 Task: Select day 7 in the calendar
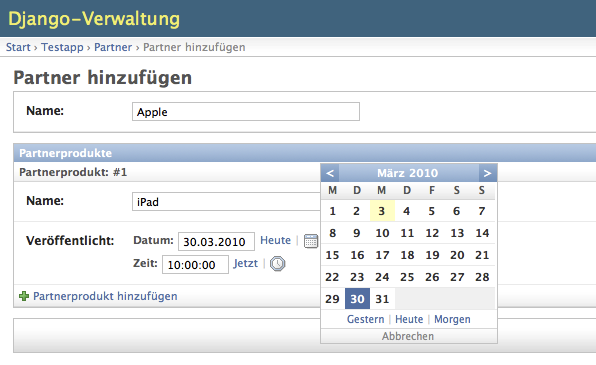pyautogui.click(x=482, y=211)
